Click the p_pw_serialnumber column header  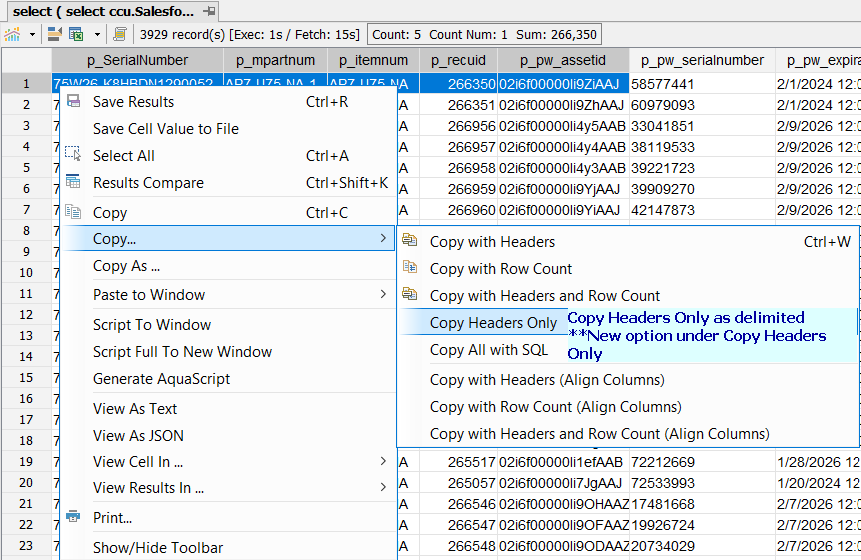click(702, 60)
